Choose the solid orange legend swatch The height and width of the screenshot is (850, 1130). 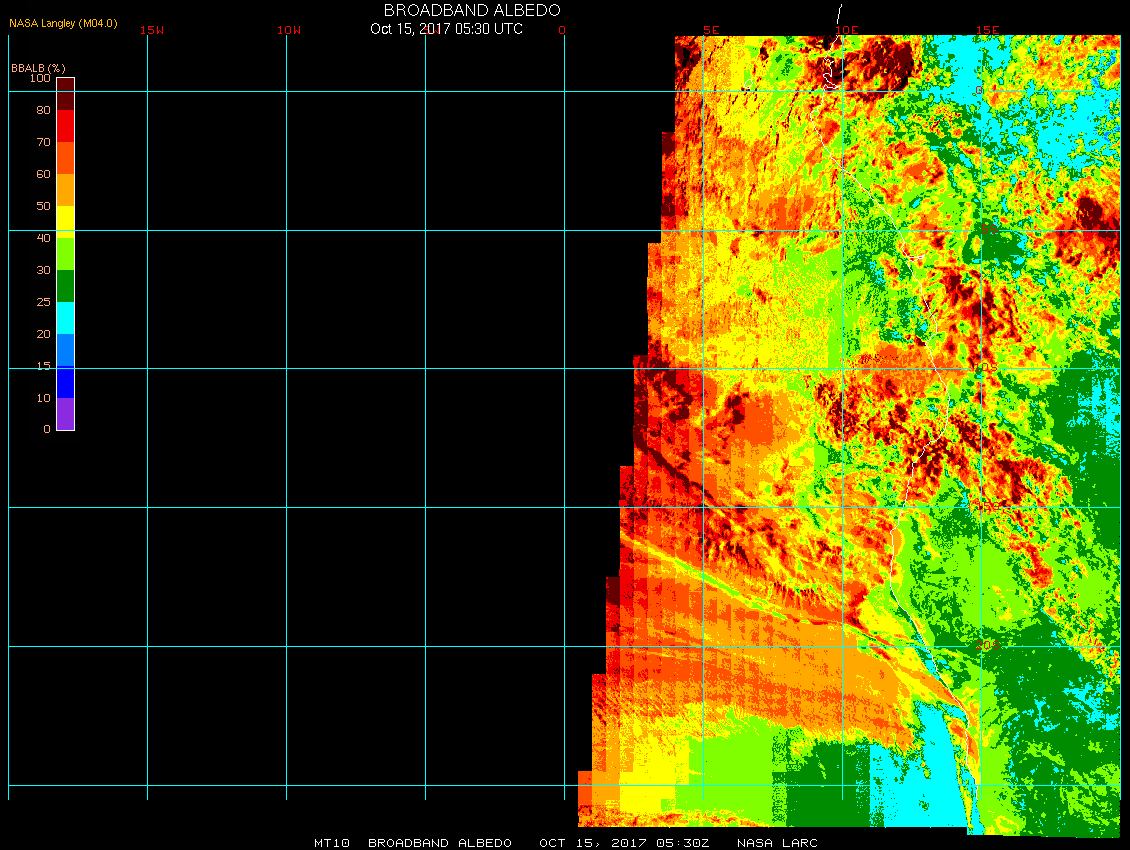click(65, 189)
